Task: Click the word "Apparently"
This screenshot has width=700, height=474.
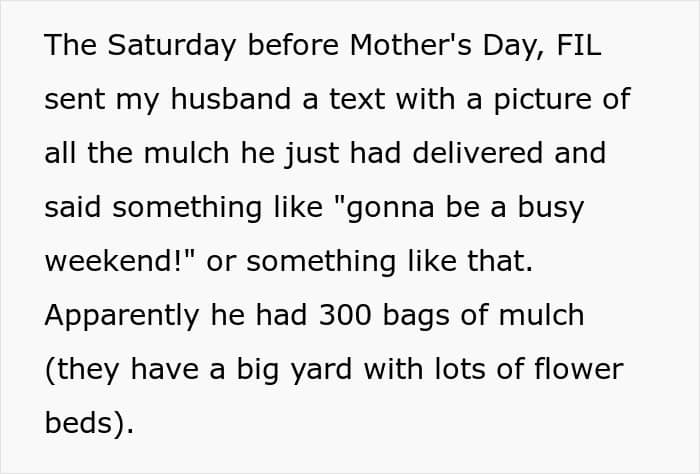Action: pos(122,316)
